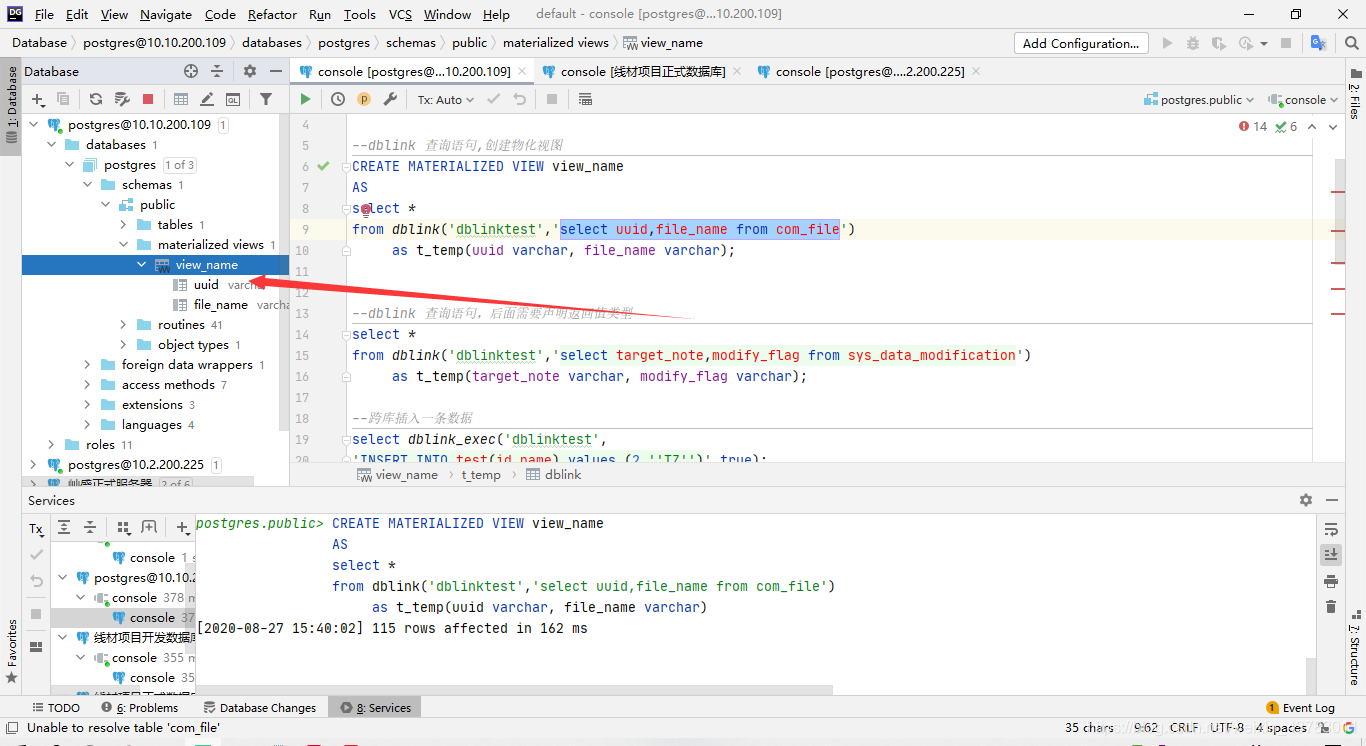This screenshot has width=1366, height=746.
Task: Open the Tx: Auto transaction mode dropdown
Action: click(x=445, y=99)
